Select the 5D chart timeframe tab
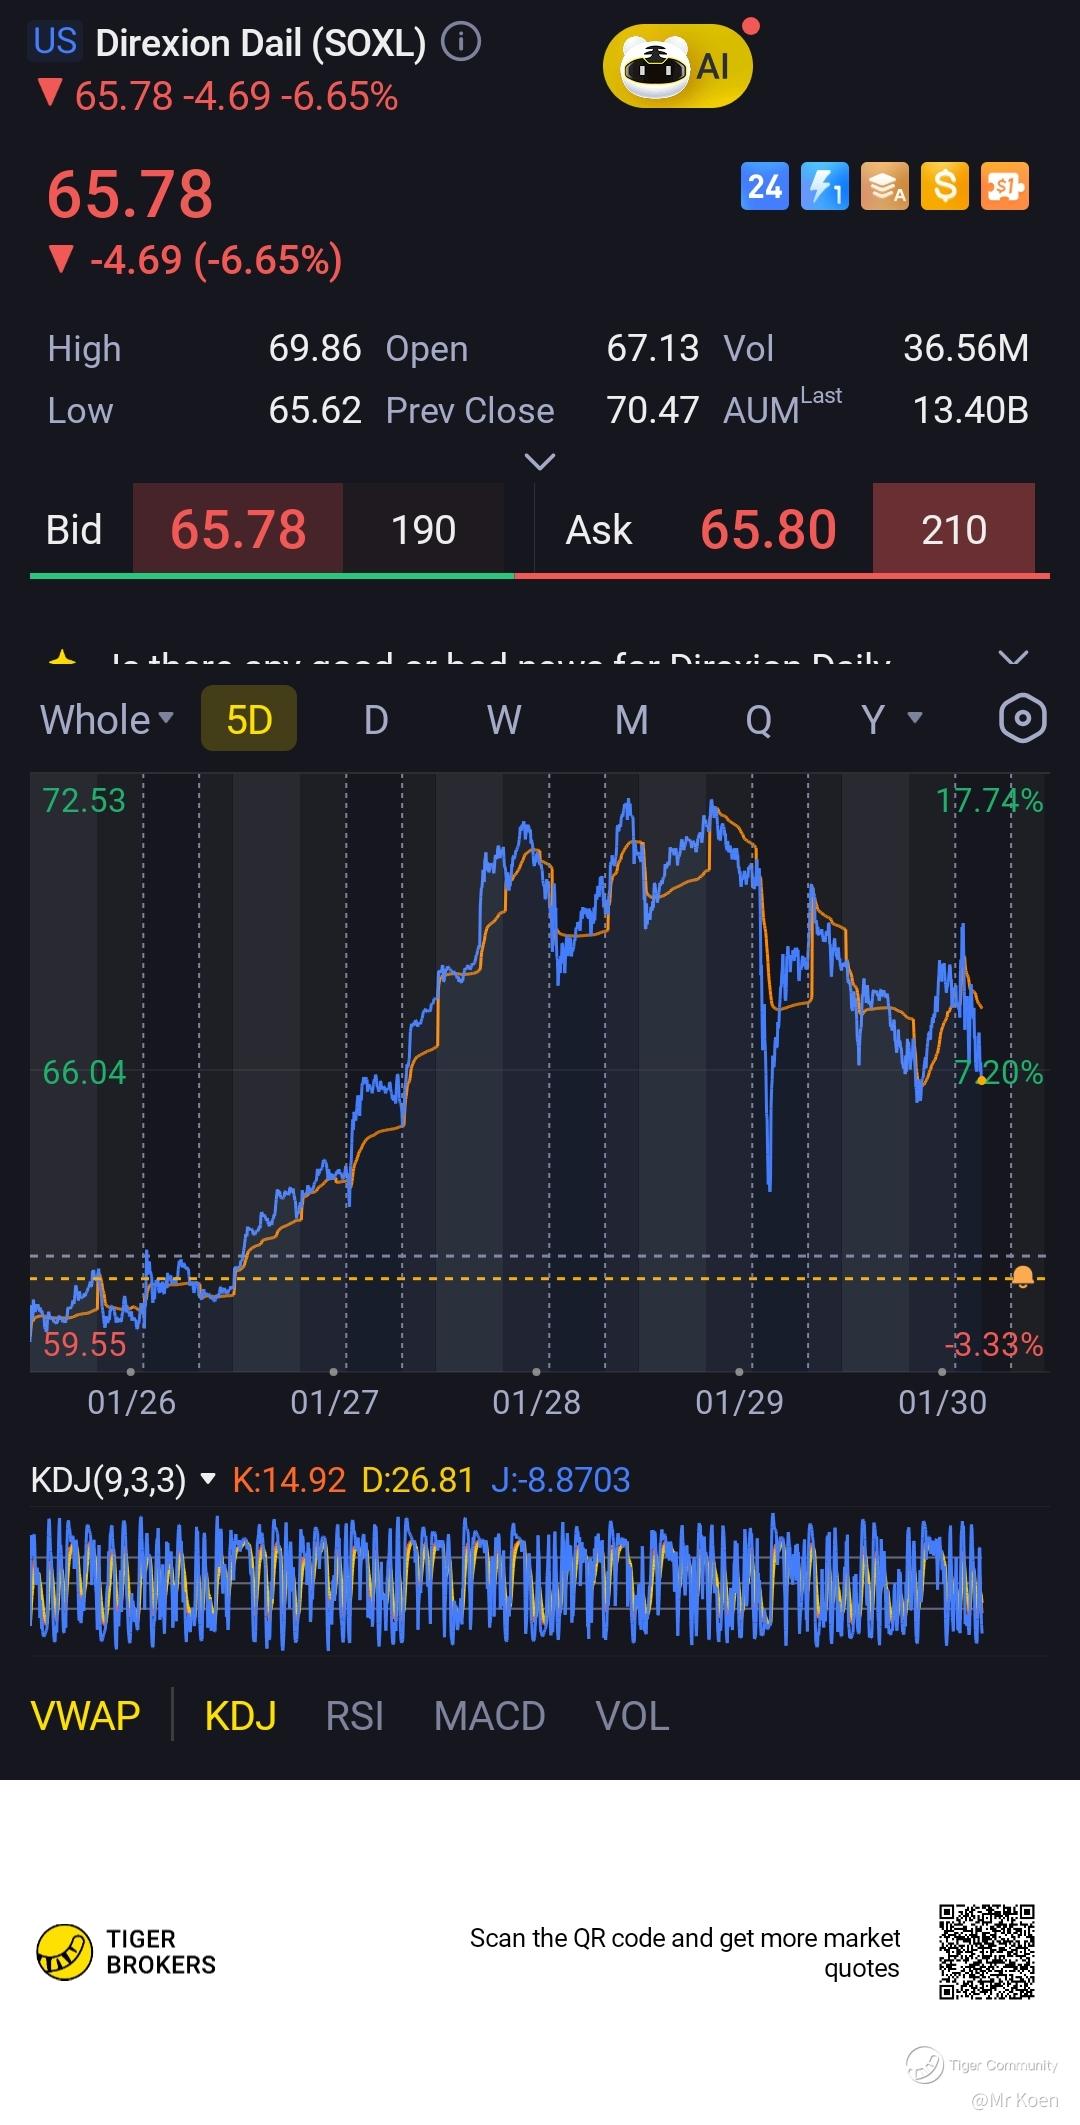This screenshot has width=1080, height=2125. (249, 719)
